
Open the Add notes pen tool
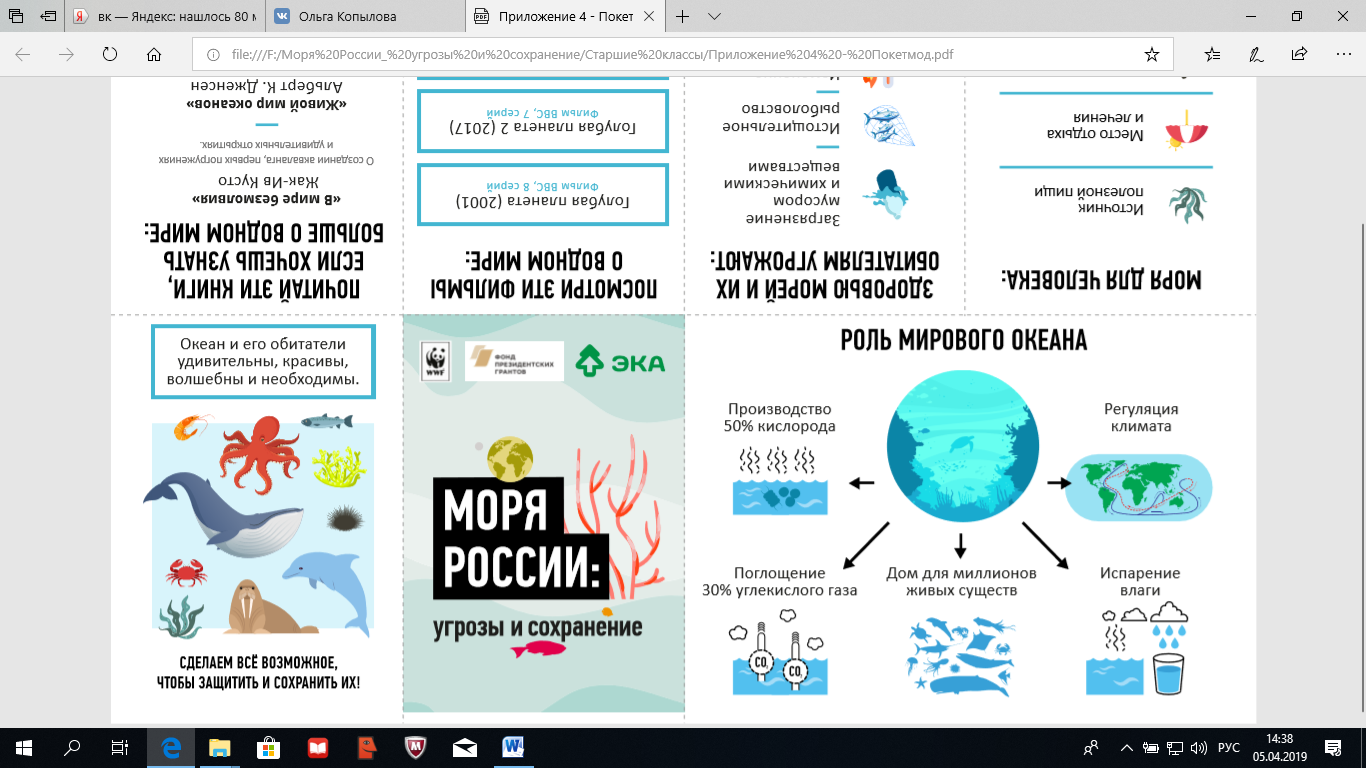tap(1256, 54)
